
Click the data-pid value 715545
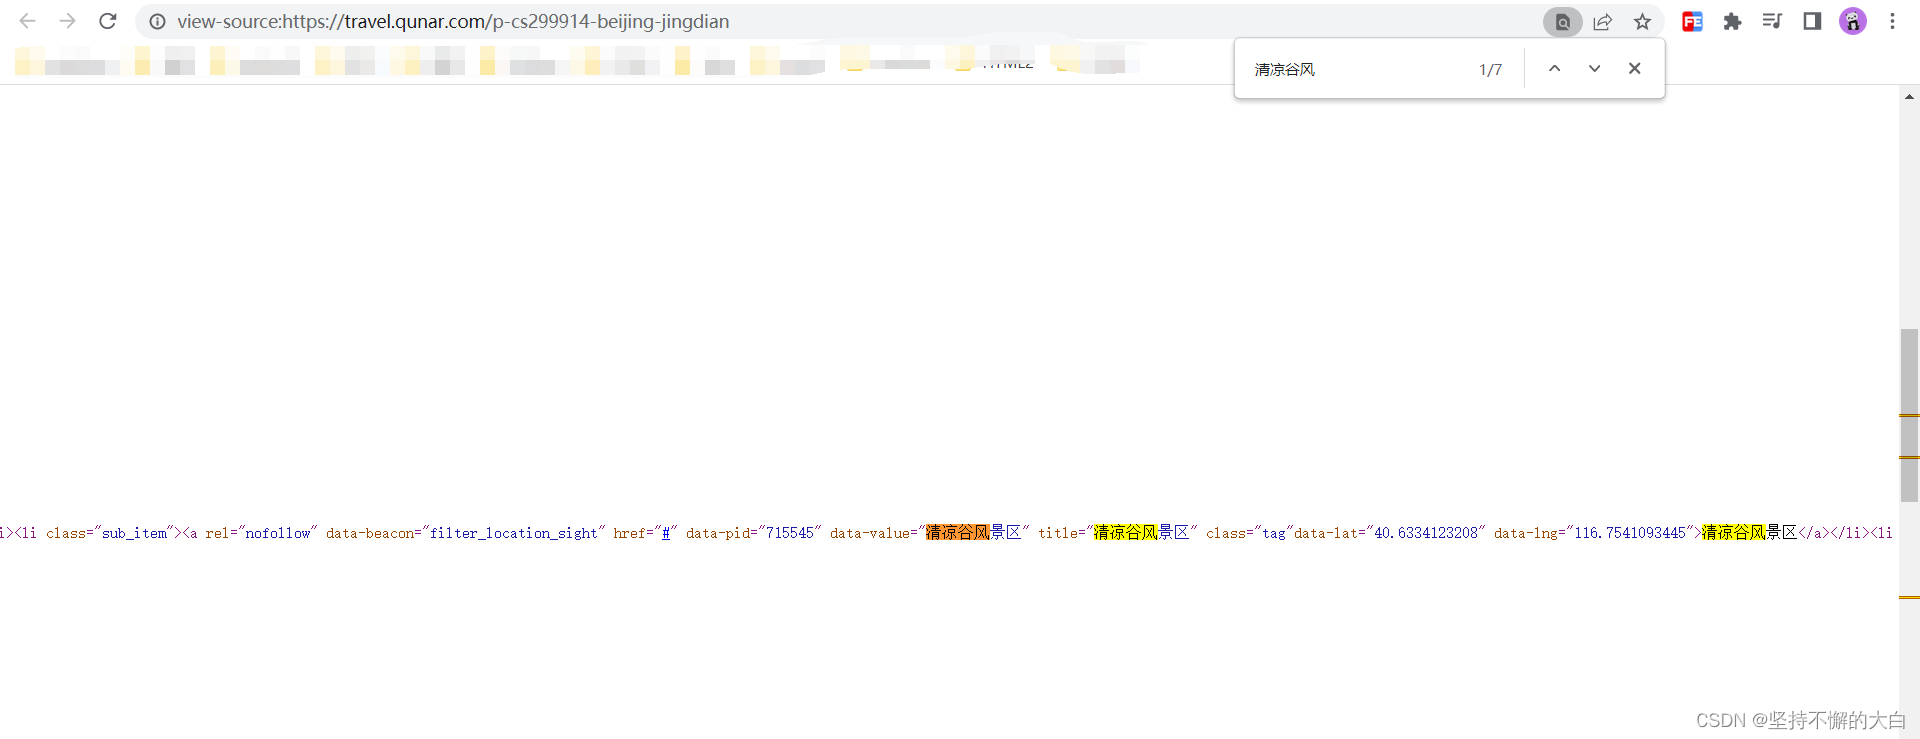coord(790,533)
